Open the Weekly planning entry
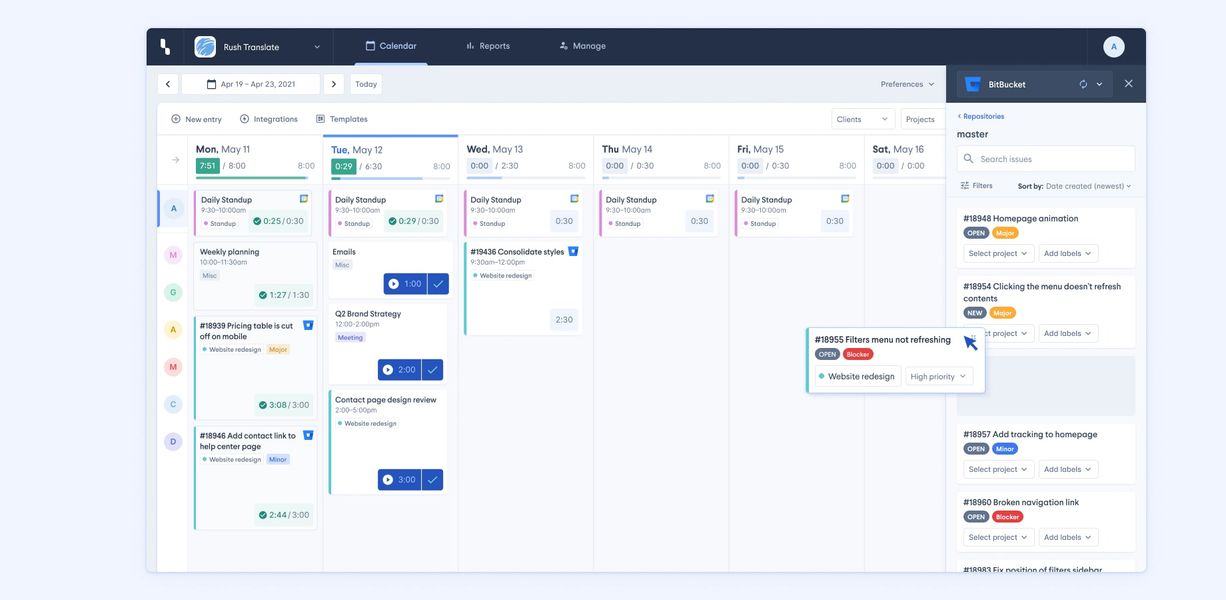The height and width of the screenshot is (600, 1226). [255, 276]
